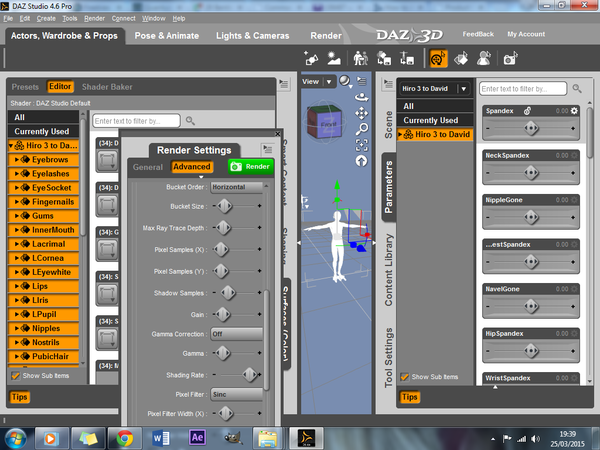Expand Hiro 3 to David in Parameters
The image size is (600, 450).
click(400, 135)
